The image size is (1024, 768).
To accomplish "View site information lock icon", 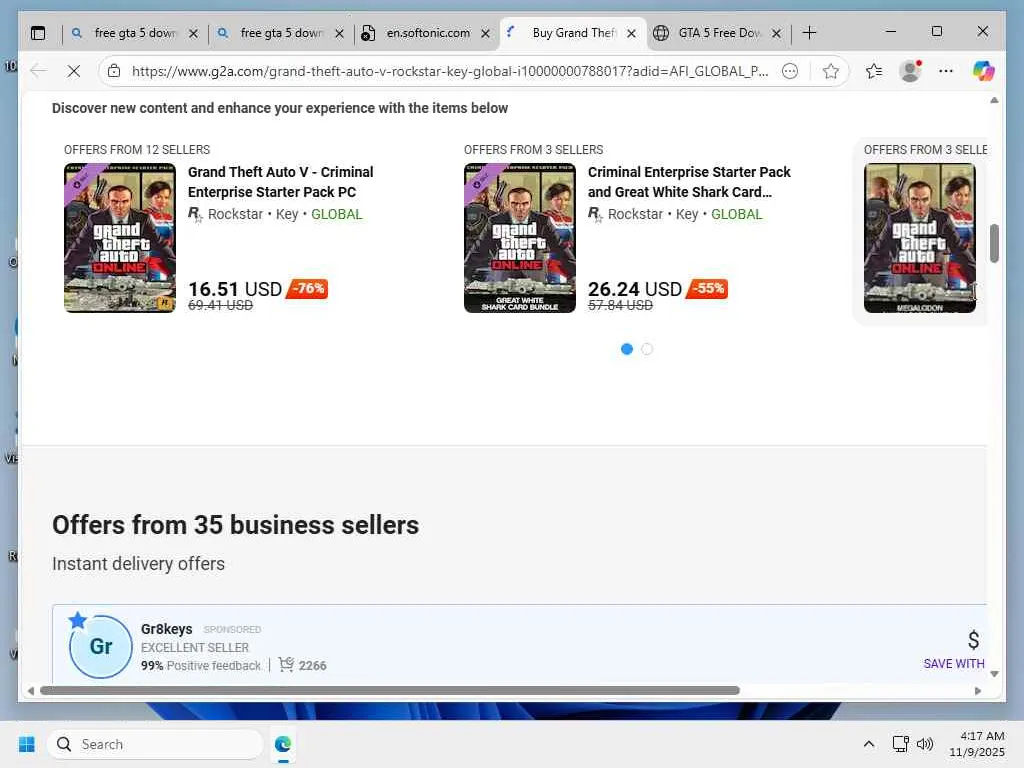I will 114,71.
